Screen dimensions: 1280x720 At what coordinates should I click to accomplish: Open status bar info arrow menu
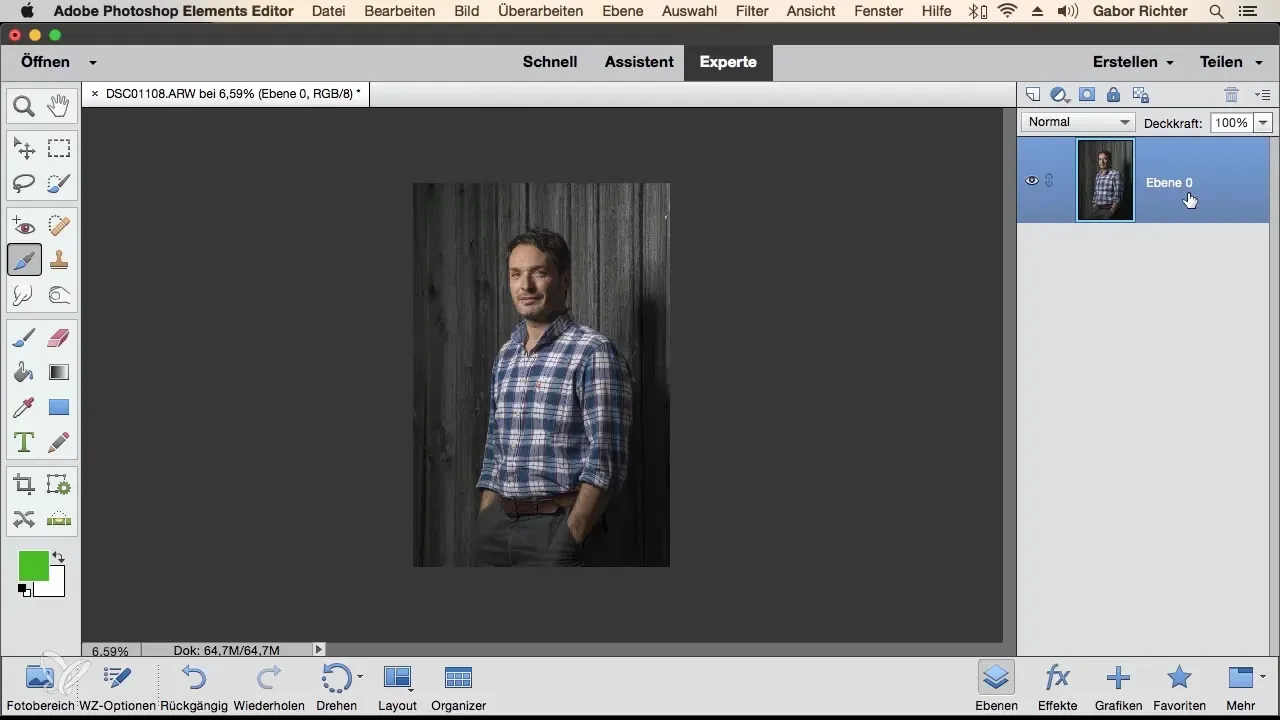(x=319, y=650)
